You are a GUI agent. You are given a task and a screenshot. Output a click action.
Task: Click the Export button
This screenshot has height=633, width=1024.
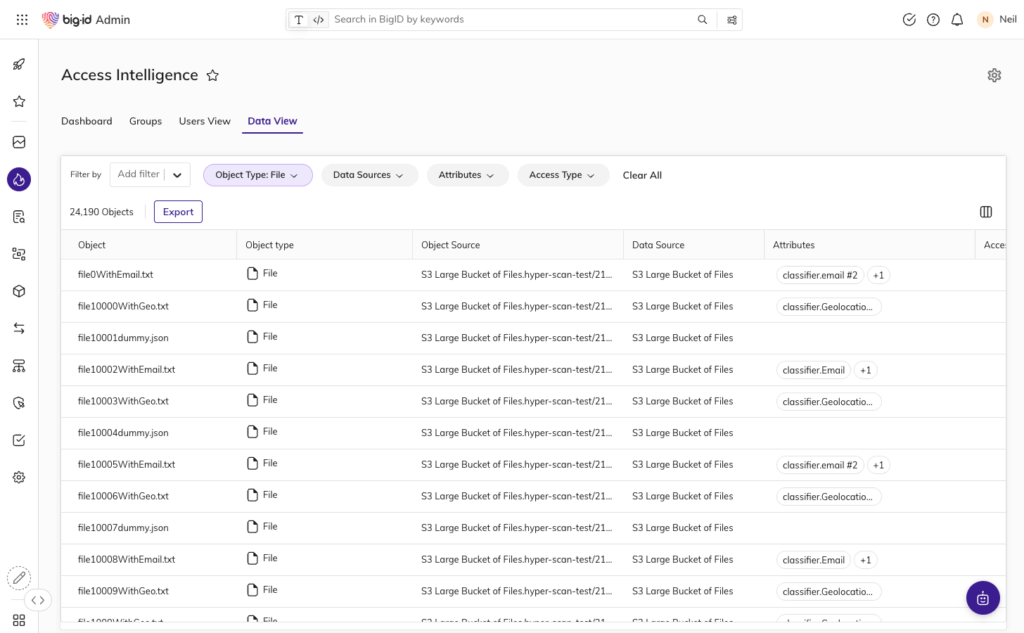(178, 212)
